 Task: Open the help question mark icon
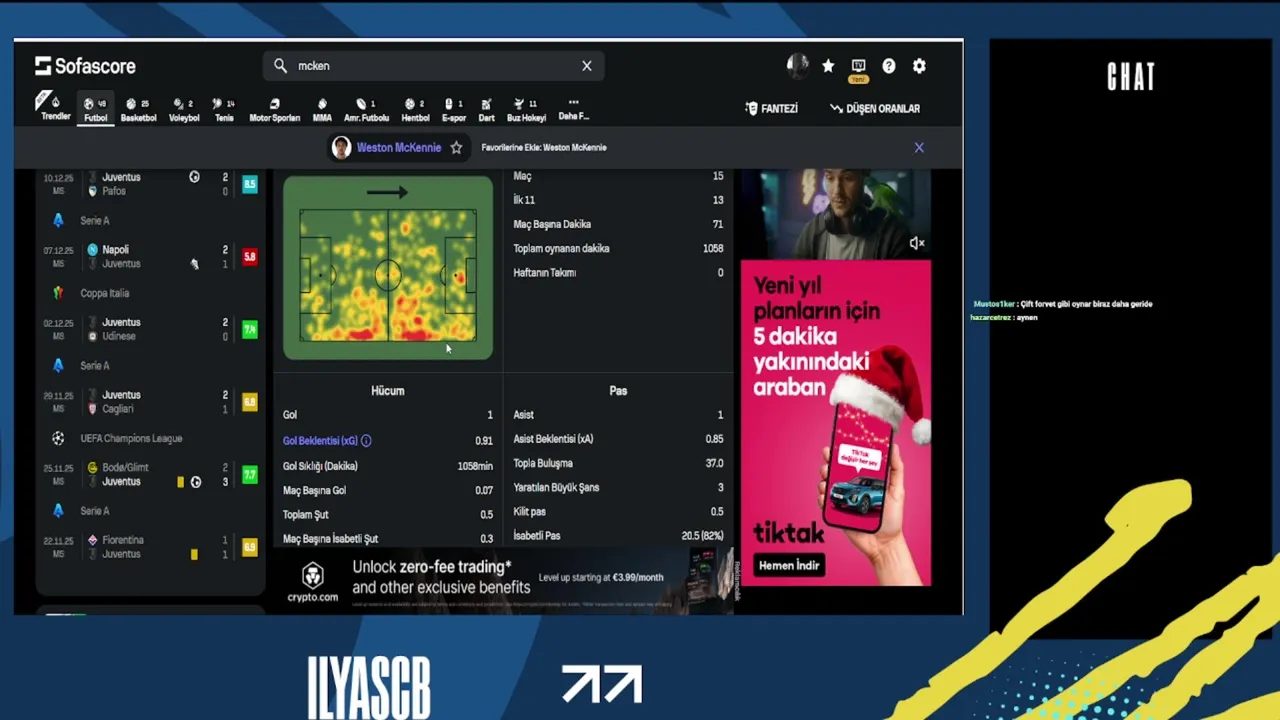tap(889, 66)
